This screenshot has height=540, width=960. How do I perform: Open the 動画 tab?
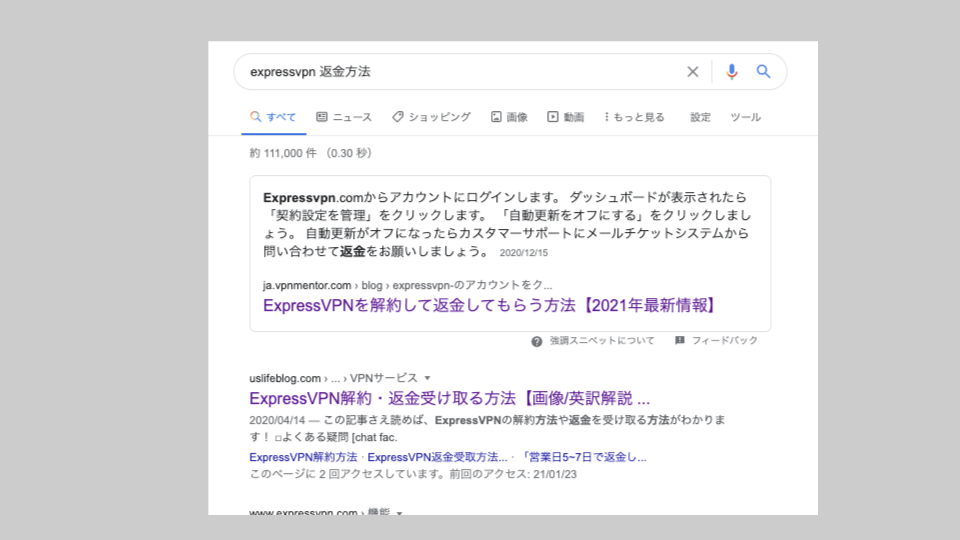click(x=566, y=117)
